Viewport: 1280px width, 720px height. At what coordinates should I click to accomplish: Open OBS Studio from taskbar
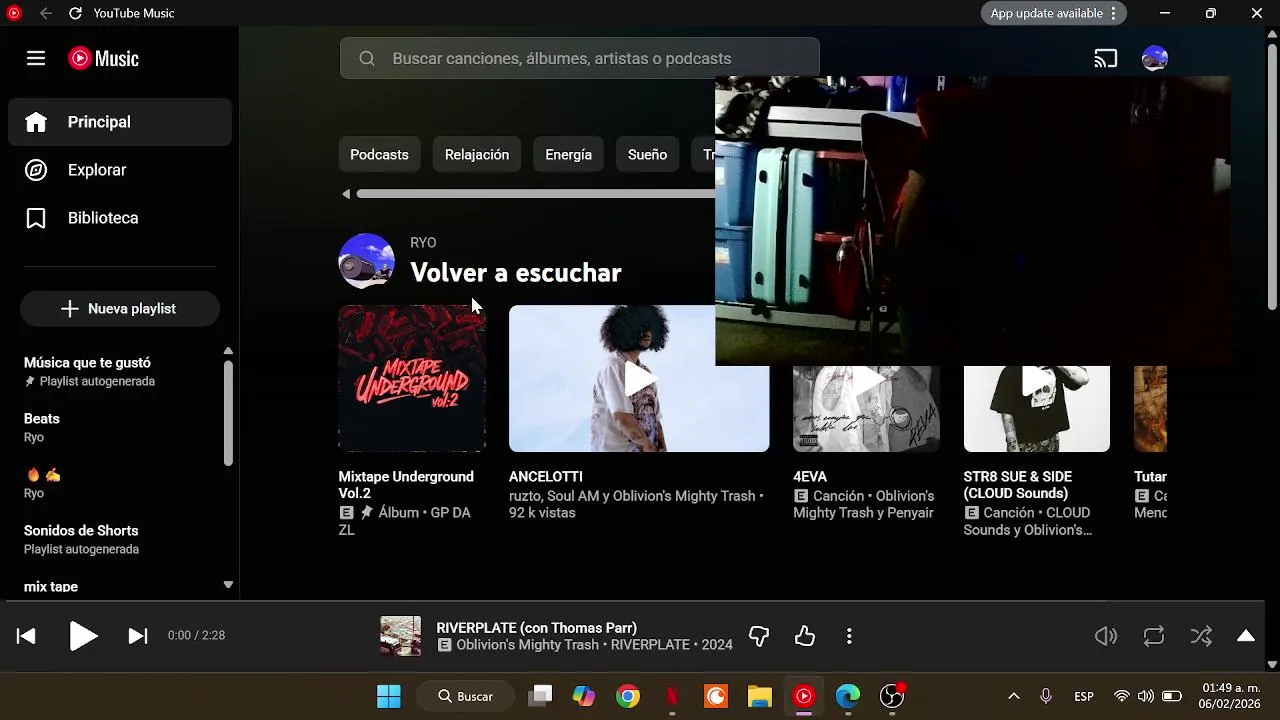pos(892,696)
